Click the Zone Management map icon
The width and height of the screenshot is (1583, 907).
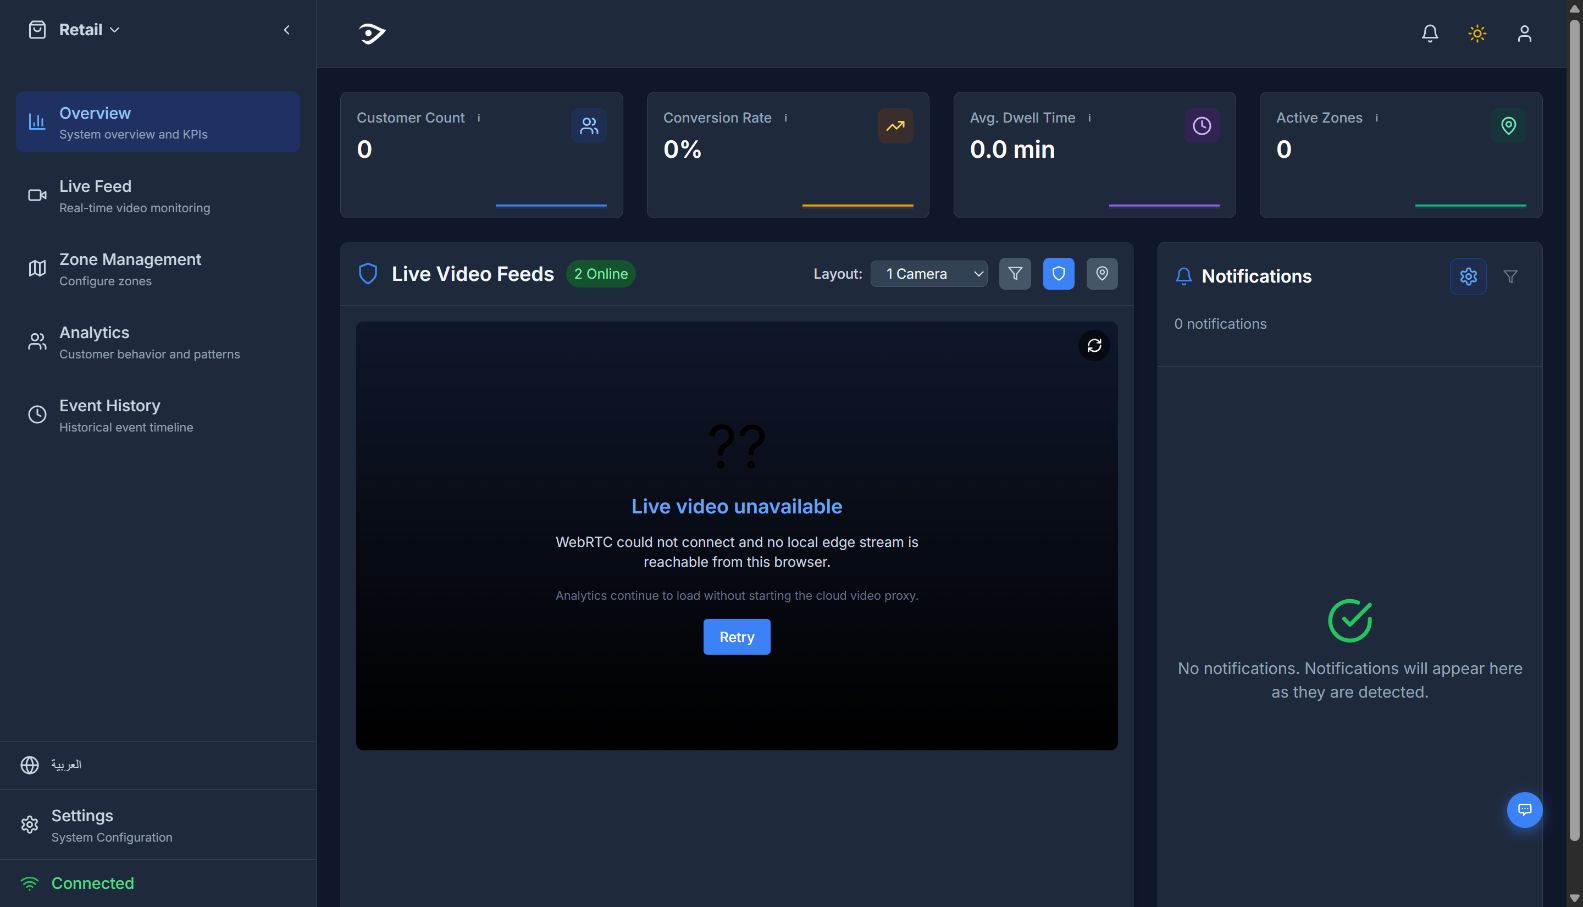click(37, 268)
